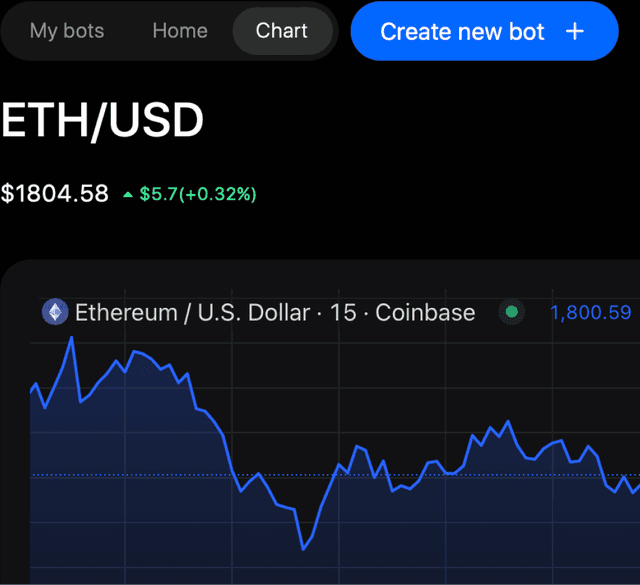
Task: Click the green market status dot
Action: tap(513, 313)
